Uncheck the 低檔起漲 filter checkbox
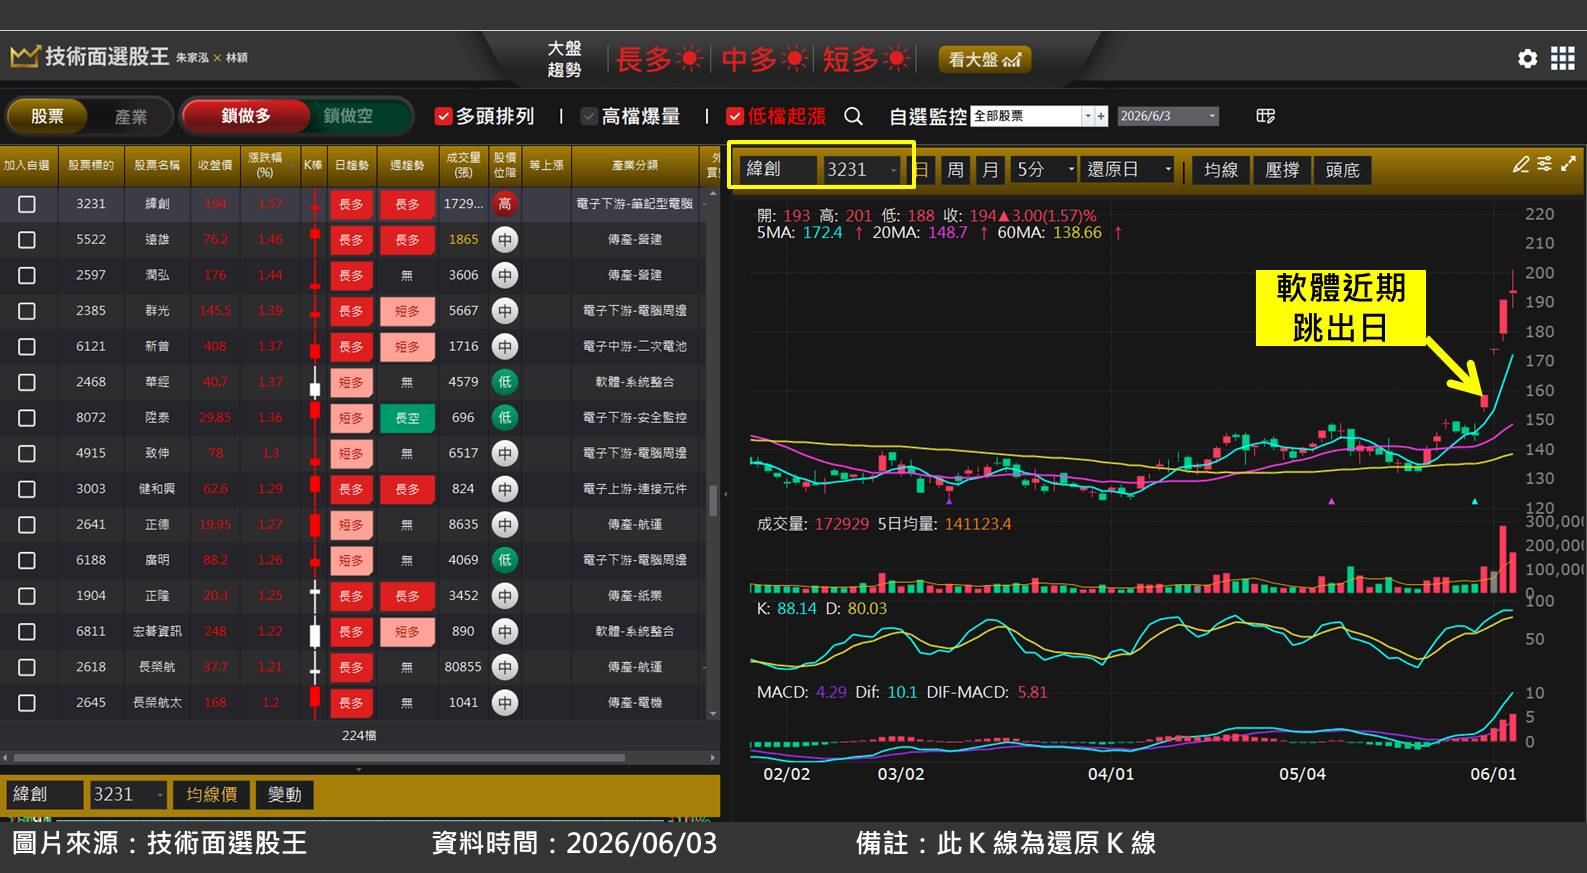 point(735,116)
